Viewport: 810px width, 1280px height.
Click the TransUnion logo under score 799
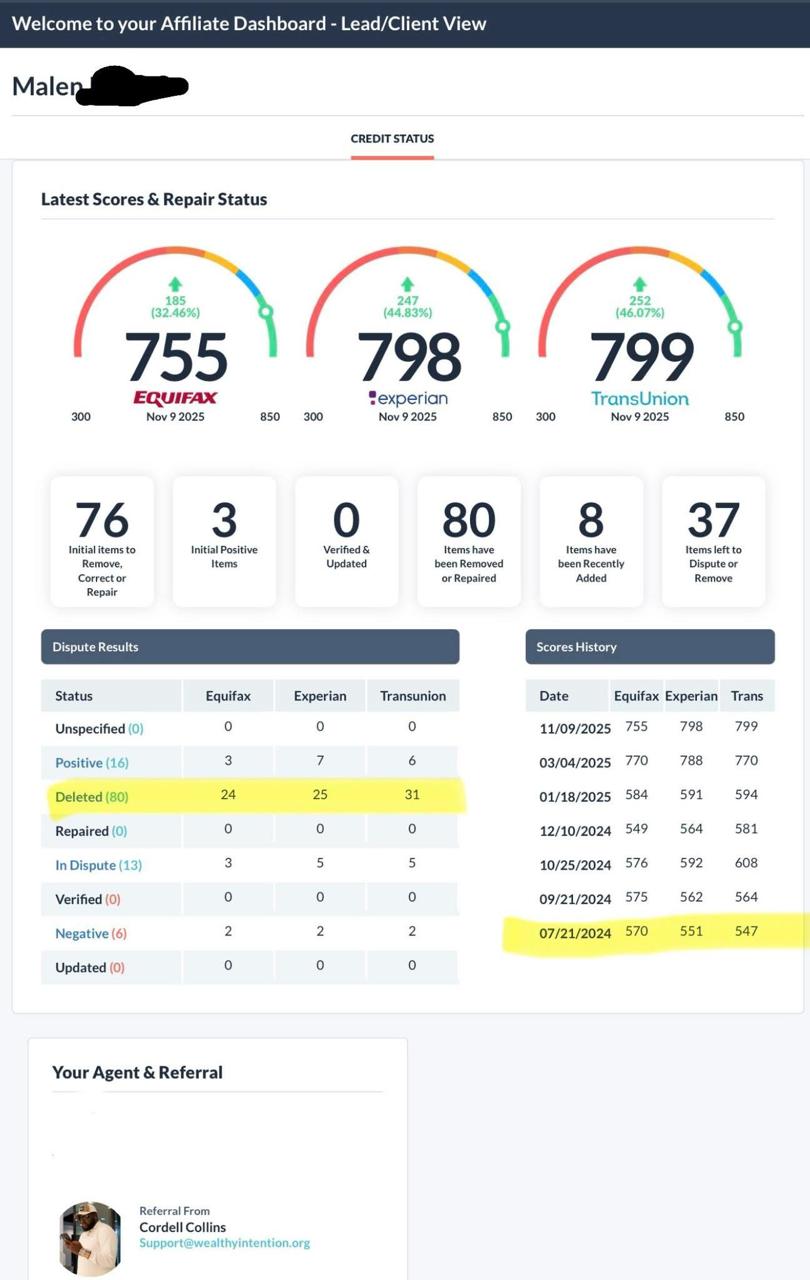(x=640, y=398)
